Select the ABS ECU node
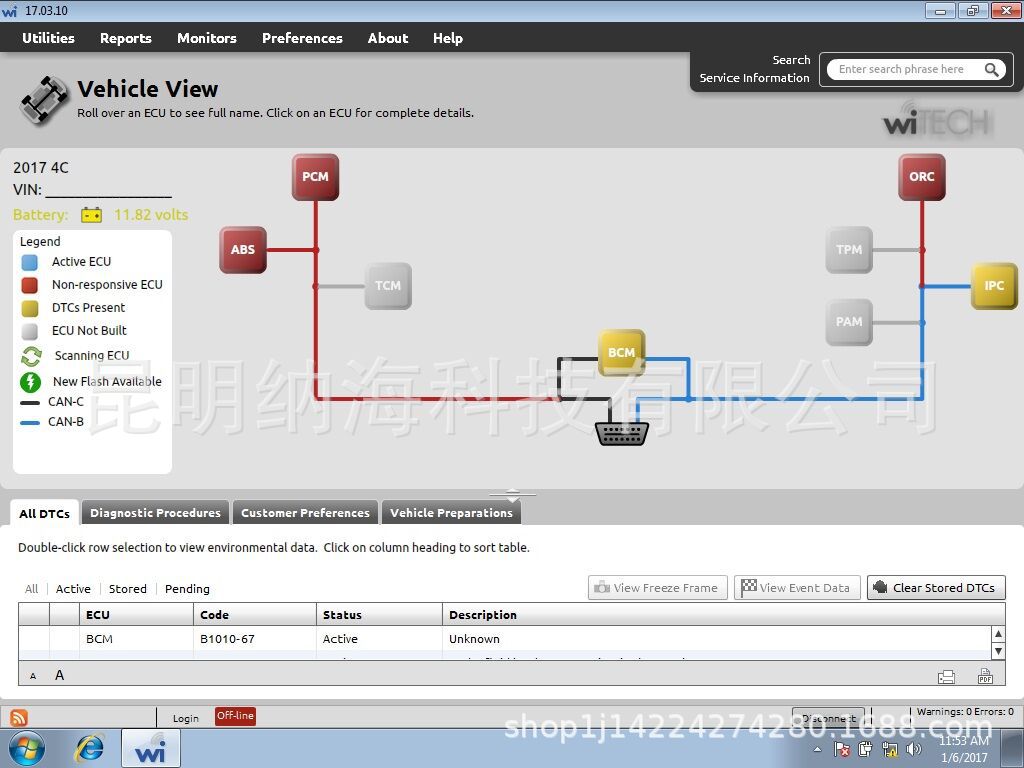Image resolution: width=1024 pixels, height=768 pixels. [x=243, y=249]
